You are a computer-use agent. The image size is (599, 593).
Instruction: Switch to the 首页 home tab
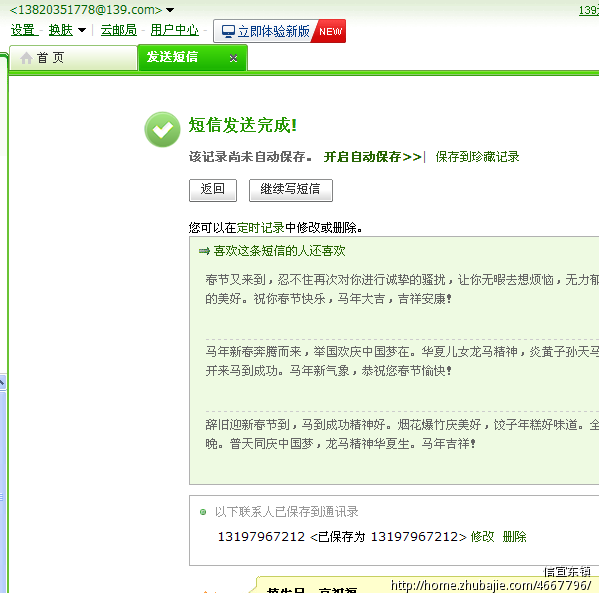[73, 58]
